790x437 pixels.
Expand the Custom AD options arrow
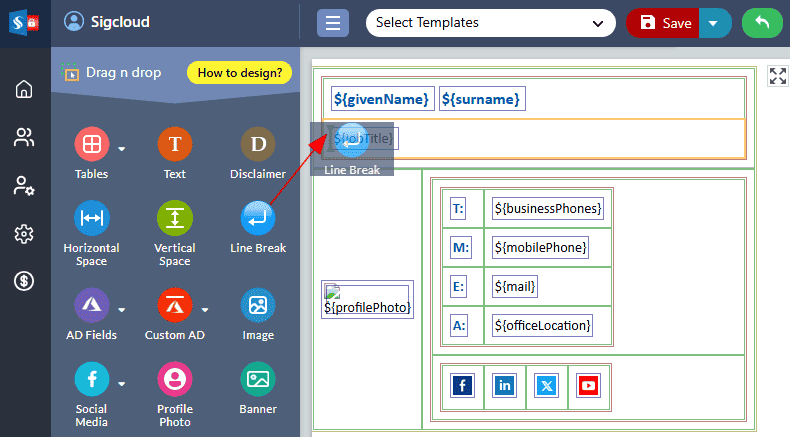[x=205, y=308]
